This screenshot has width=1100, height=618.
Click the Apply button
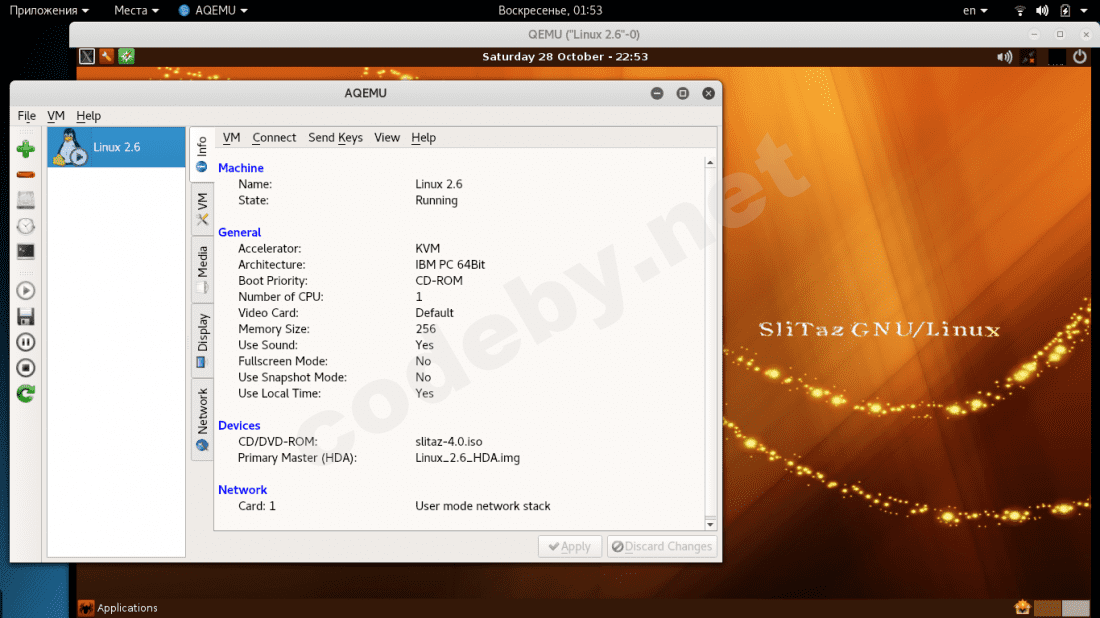[x=570, y=546]
